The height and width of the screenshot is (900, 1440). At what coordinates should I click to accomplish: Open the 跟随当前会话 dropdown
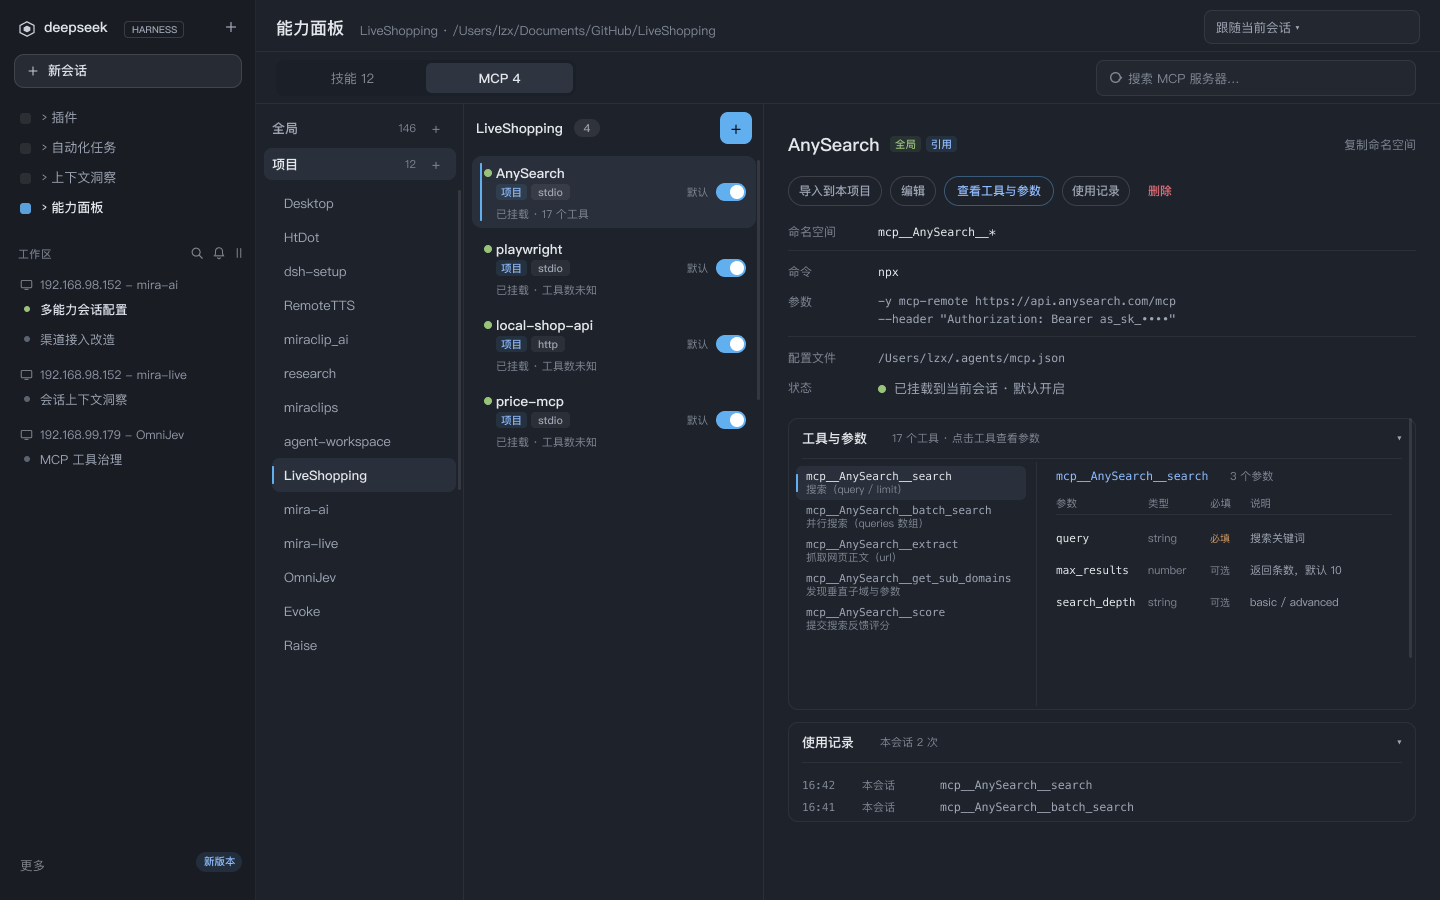1311,27
